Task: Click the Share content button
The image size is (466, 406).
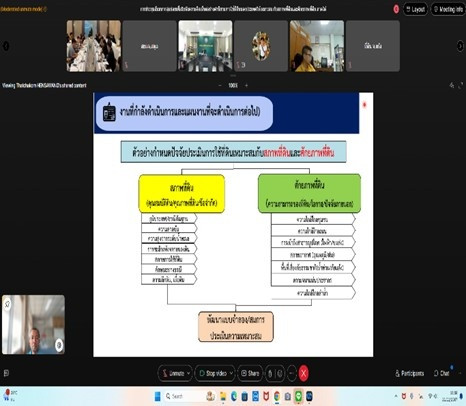Action: [250, 373]
